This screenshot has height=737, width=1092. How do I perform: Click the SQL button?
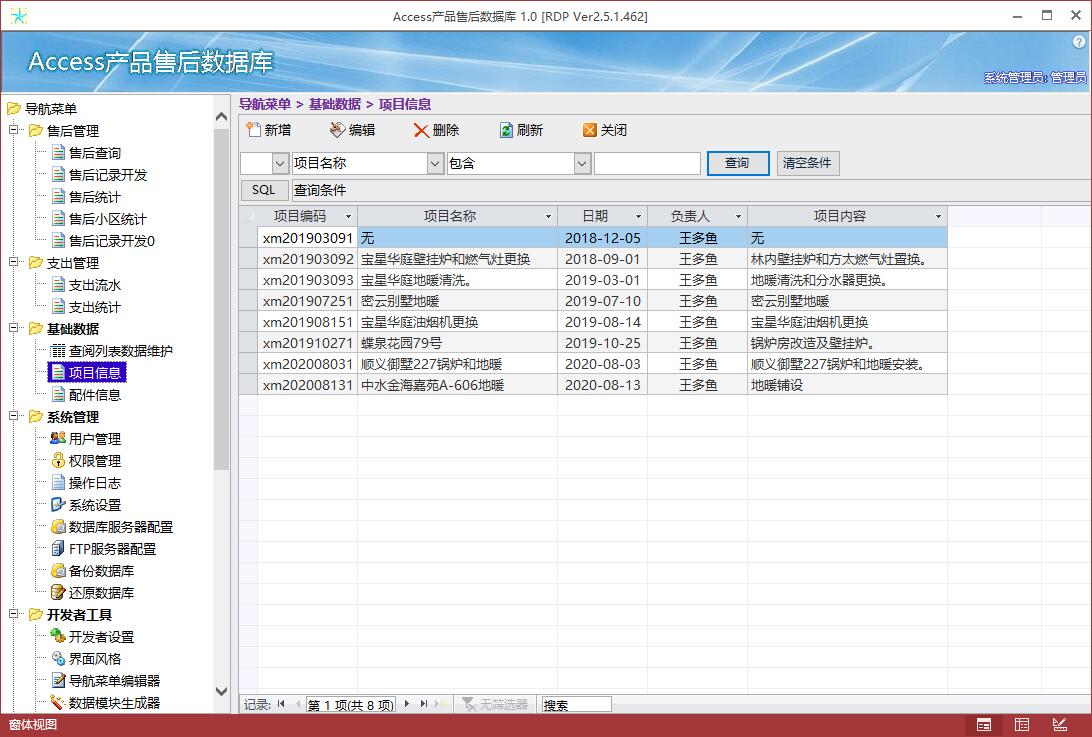click(x=263, y=189)
